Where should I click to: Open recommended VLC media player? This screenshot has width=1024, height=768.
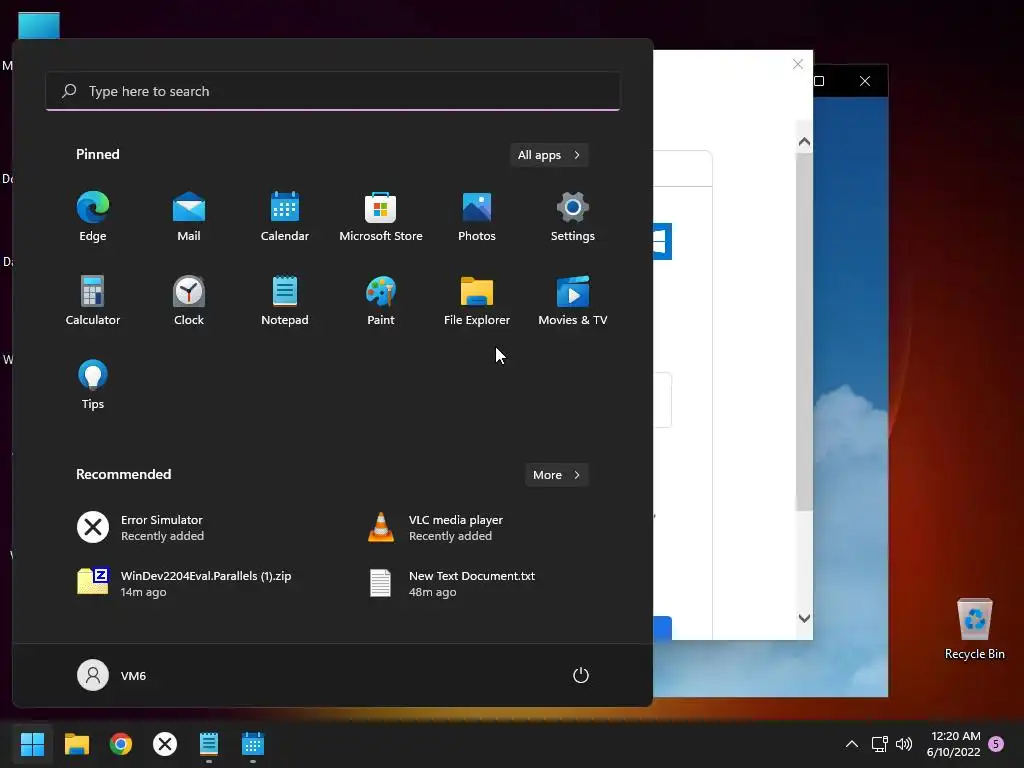click(x=435, y=528)
